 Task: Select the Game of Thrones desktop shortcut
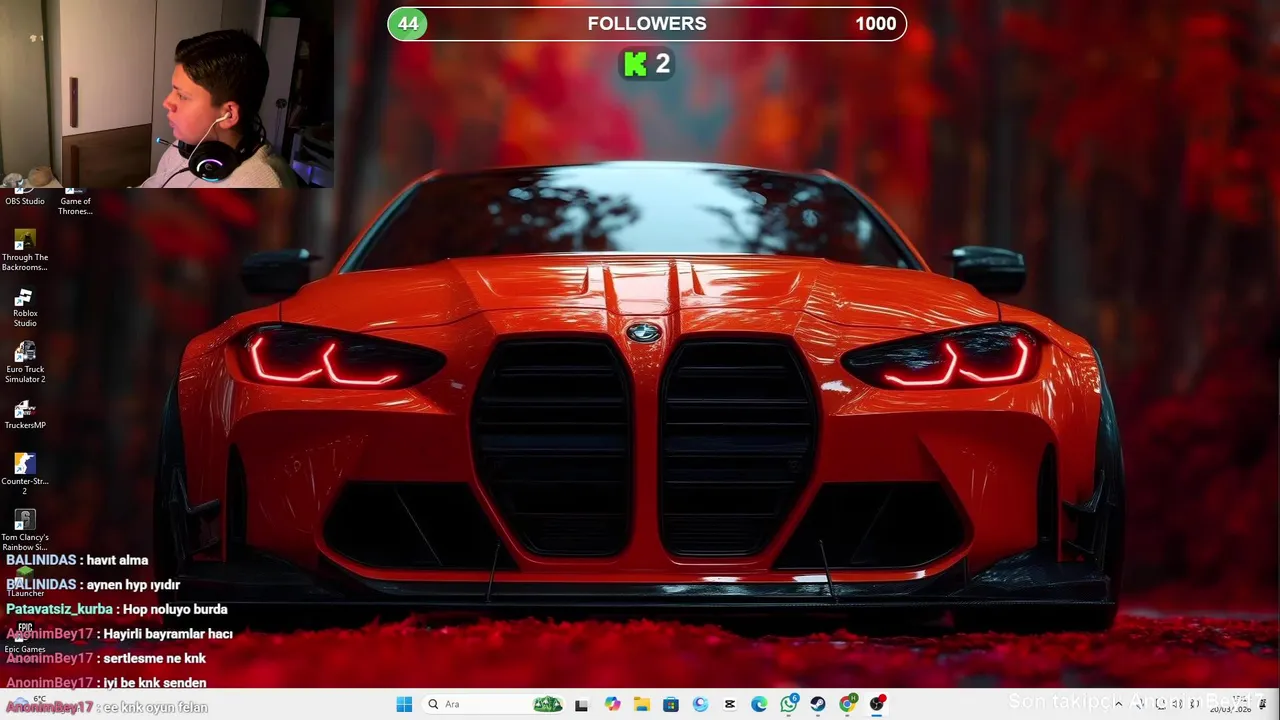point(75,201)
